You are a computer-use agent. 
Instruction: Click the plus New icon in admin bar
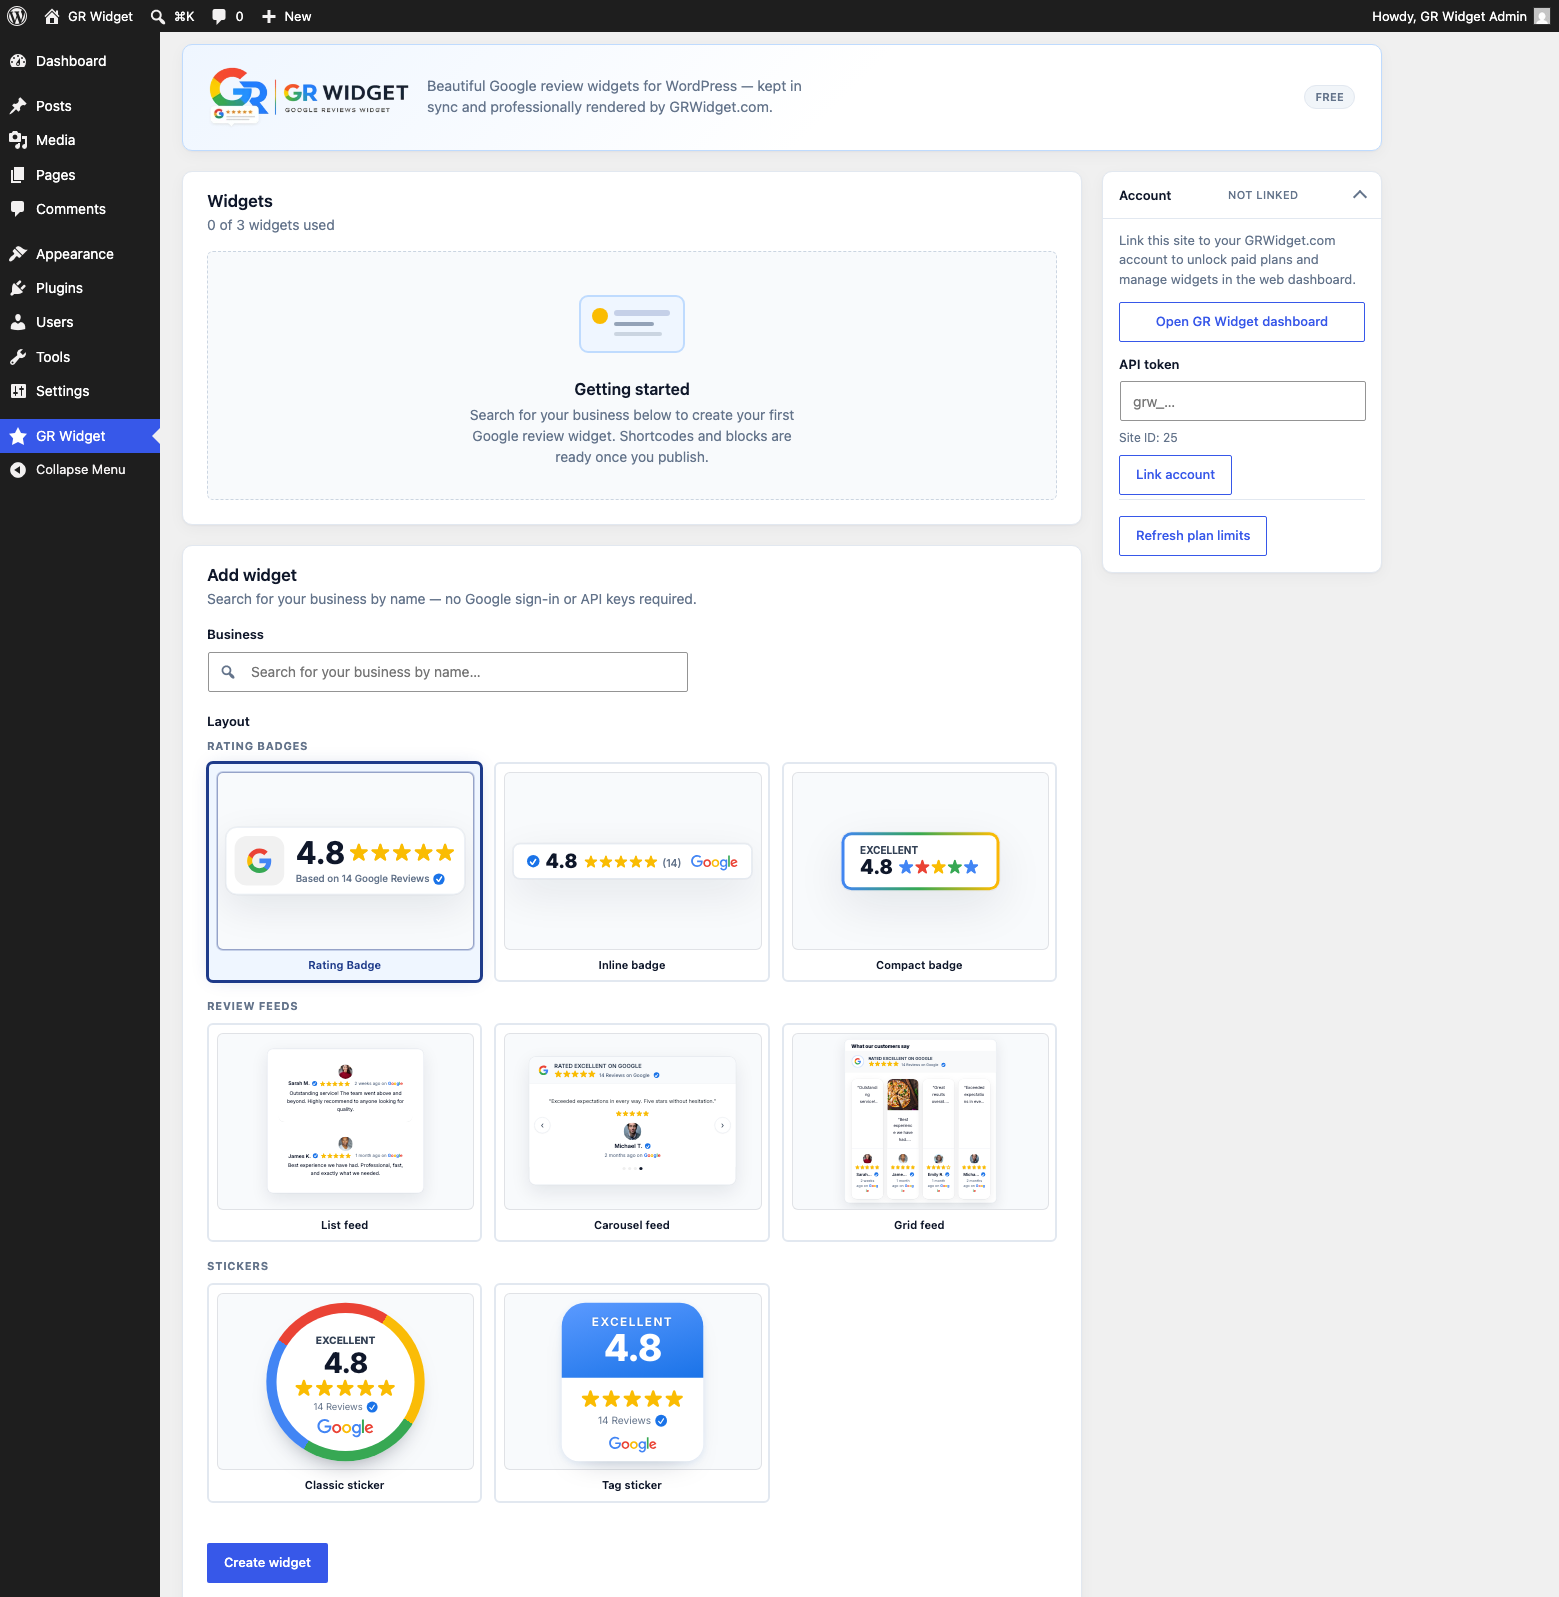[269, 16]
